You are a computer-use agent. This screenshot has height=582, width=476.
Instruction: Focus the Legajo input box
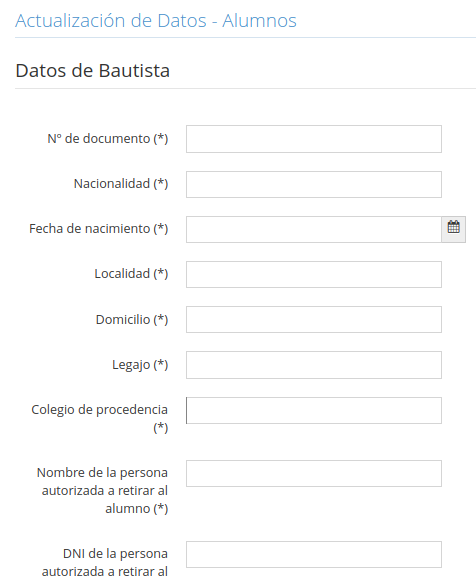(x=314, y=365)
